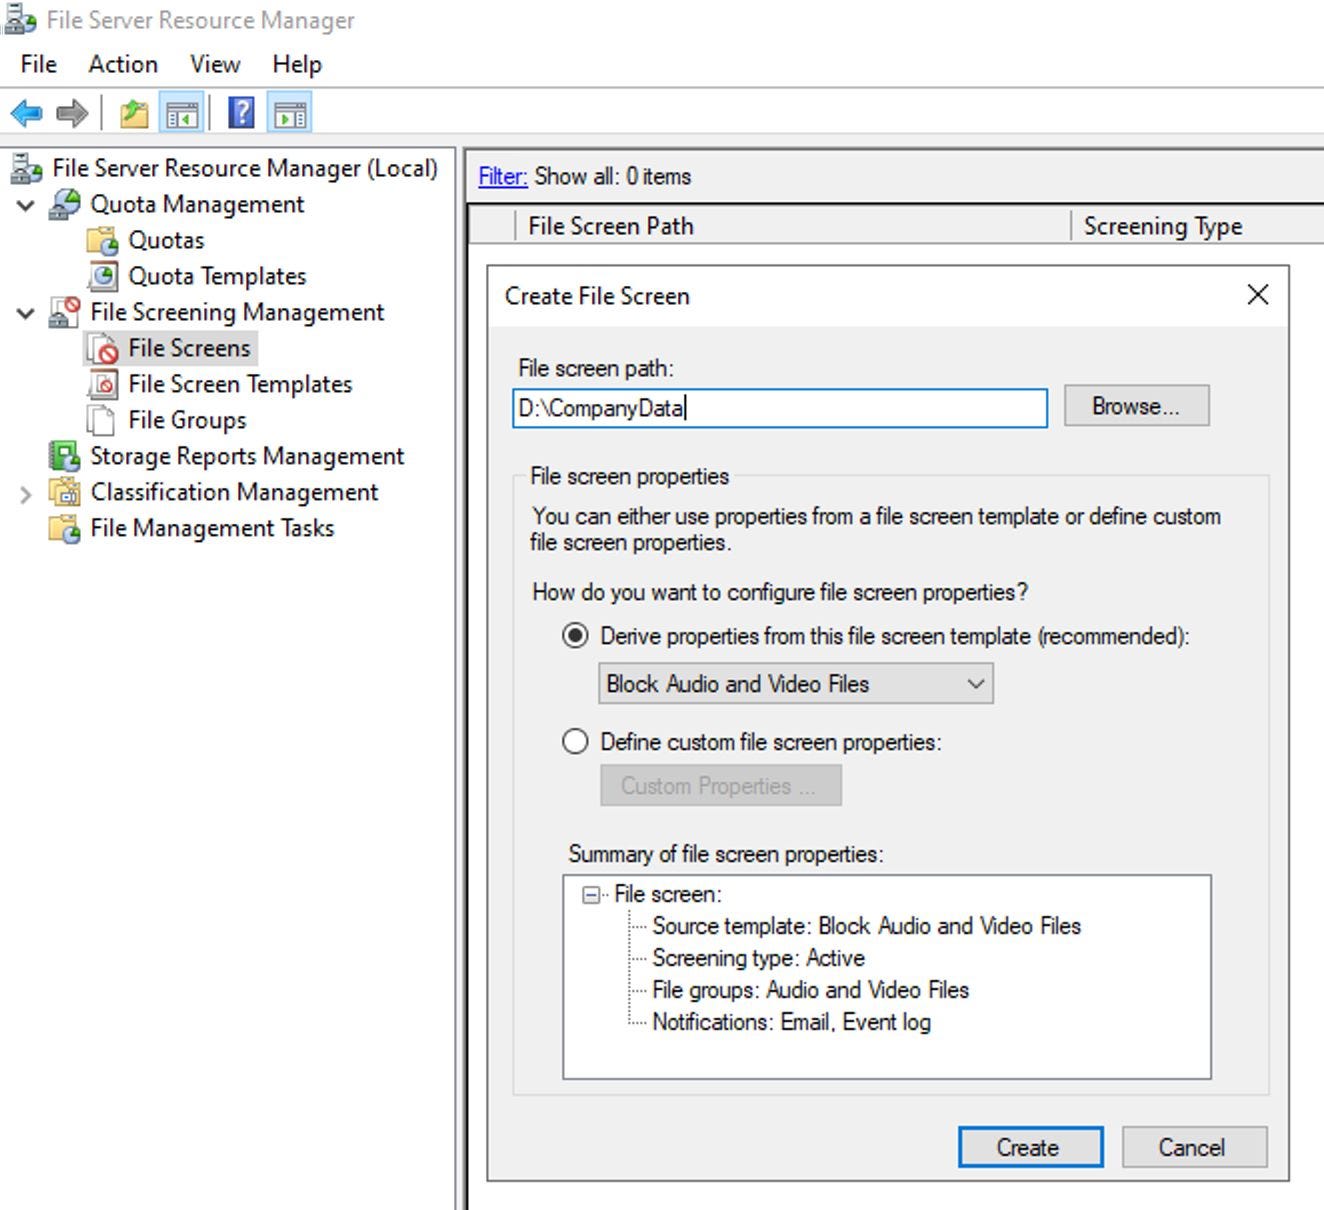The height and width of the screenshot is (1210, 1324).
Task: Click the Screening Type column header
Action: [x=1197, y=226]
